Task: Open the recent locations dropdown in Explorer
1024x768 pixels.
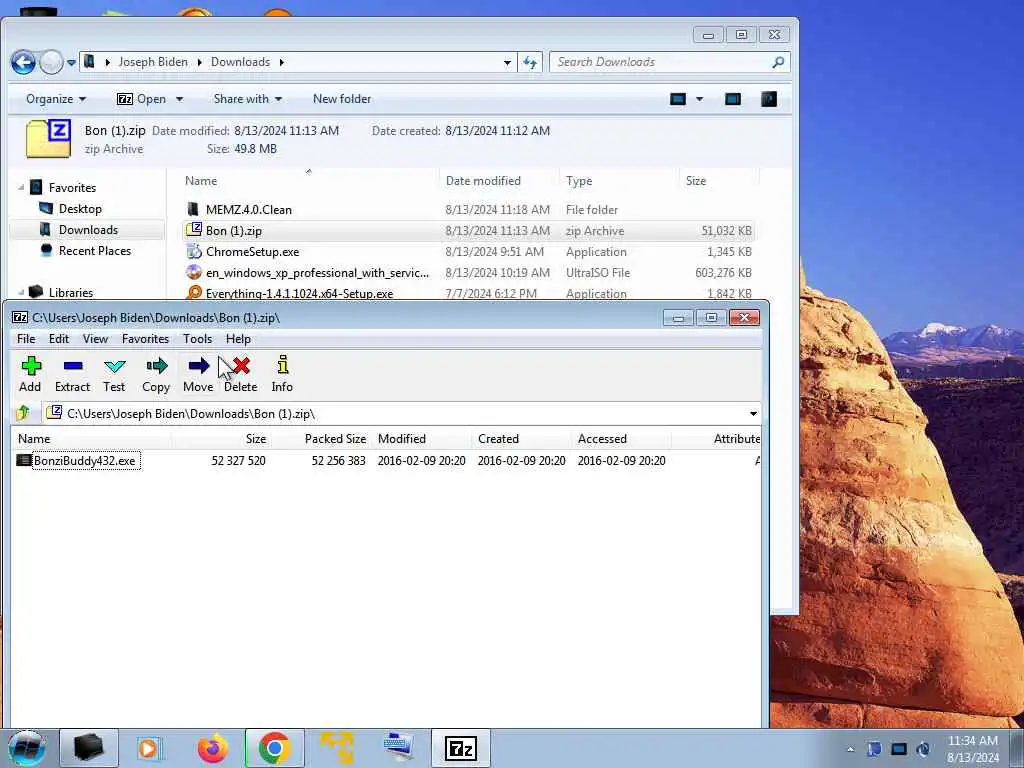Action: (x=71, y=63)
